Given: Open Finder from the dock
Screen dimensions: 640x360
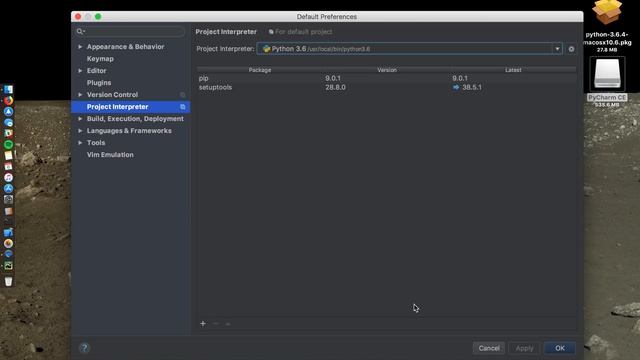Looking at the screenshot, I should [8, 89].
